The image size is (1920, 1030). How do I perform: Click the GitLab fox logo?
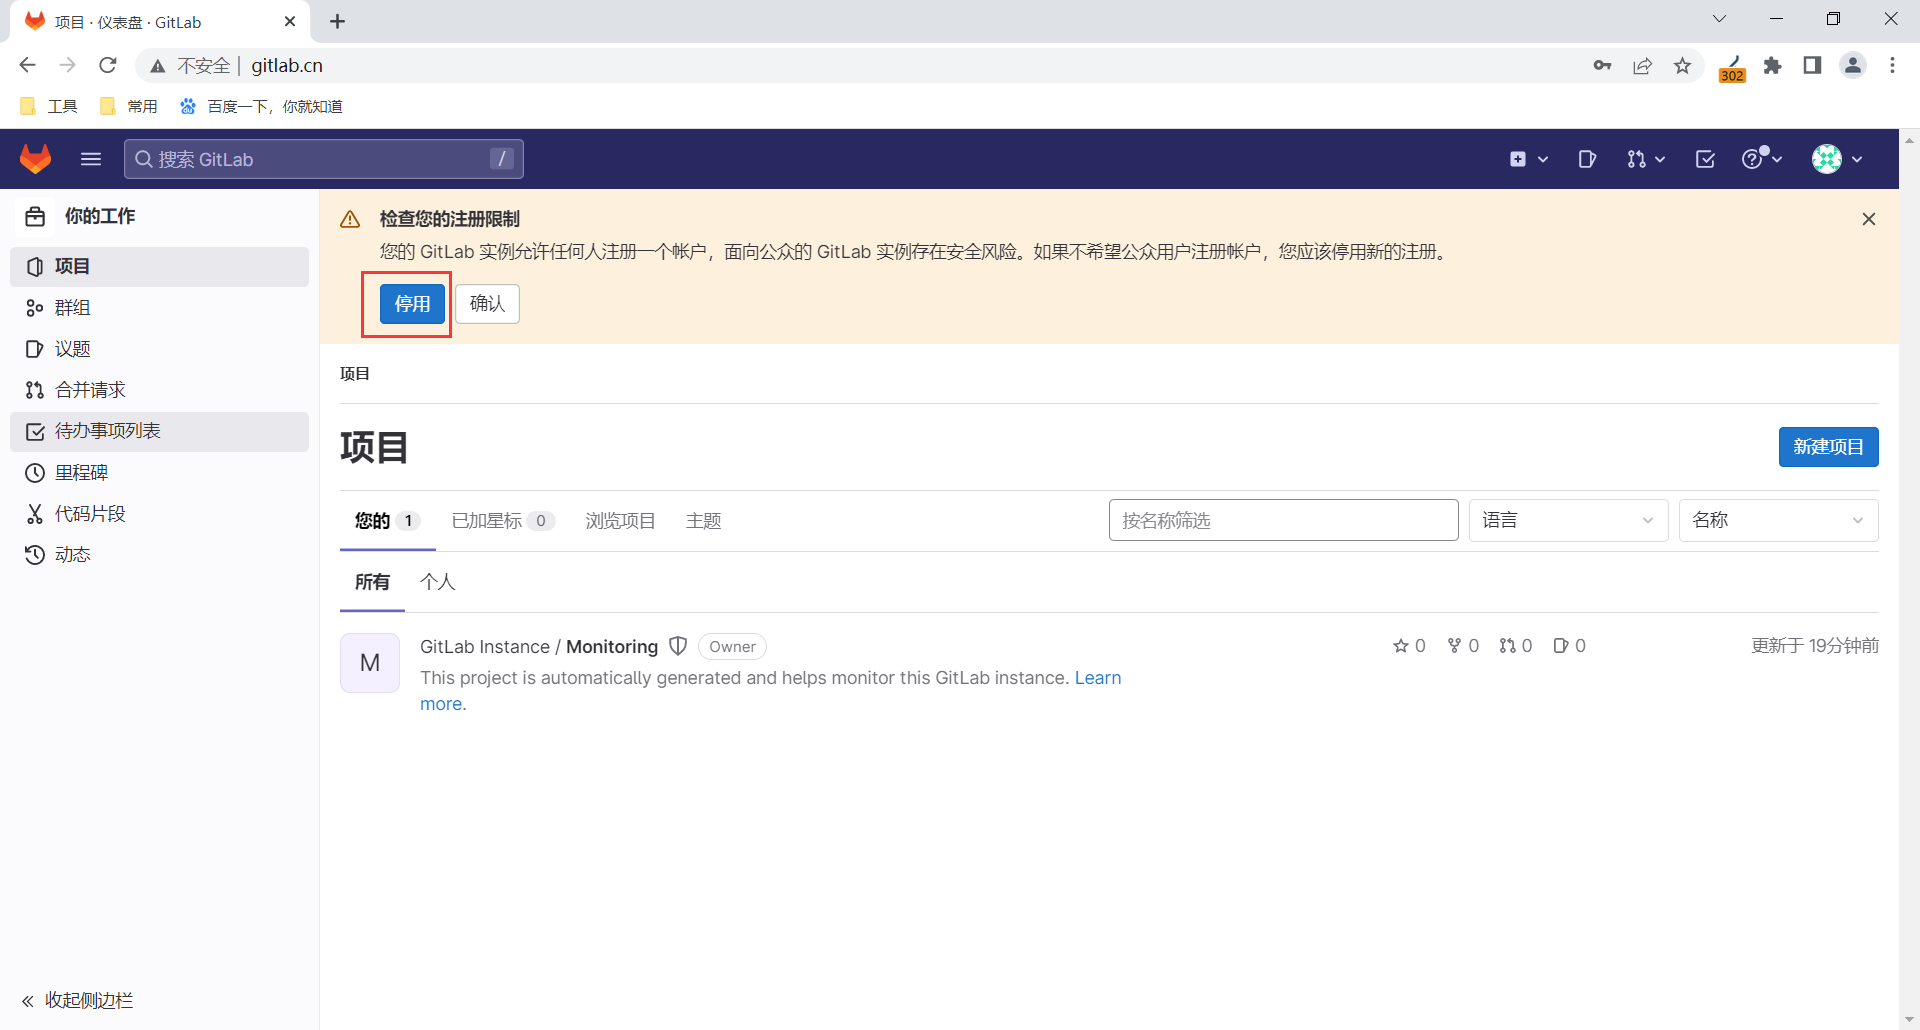click(36, 158)
